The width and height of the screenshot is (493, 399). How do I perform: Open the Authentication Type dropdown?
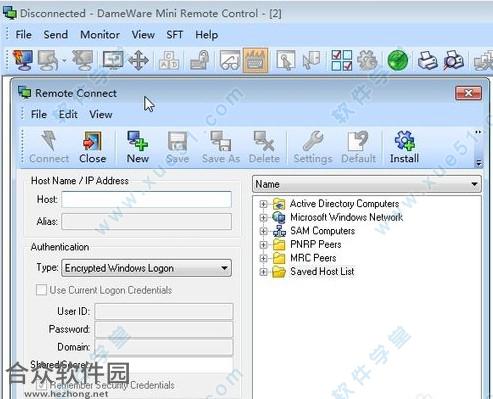[x=146, y=268]
